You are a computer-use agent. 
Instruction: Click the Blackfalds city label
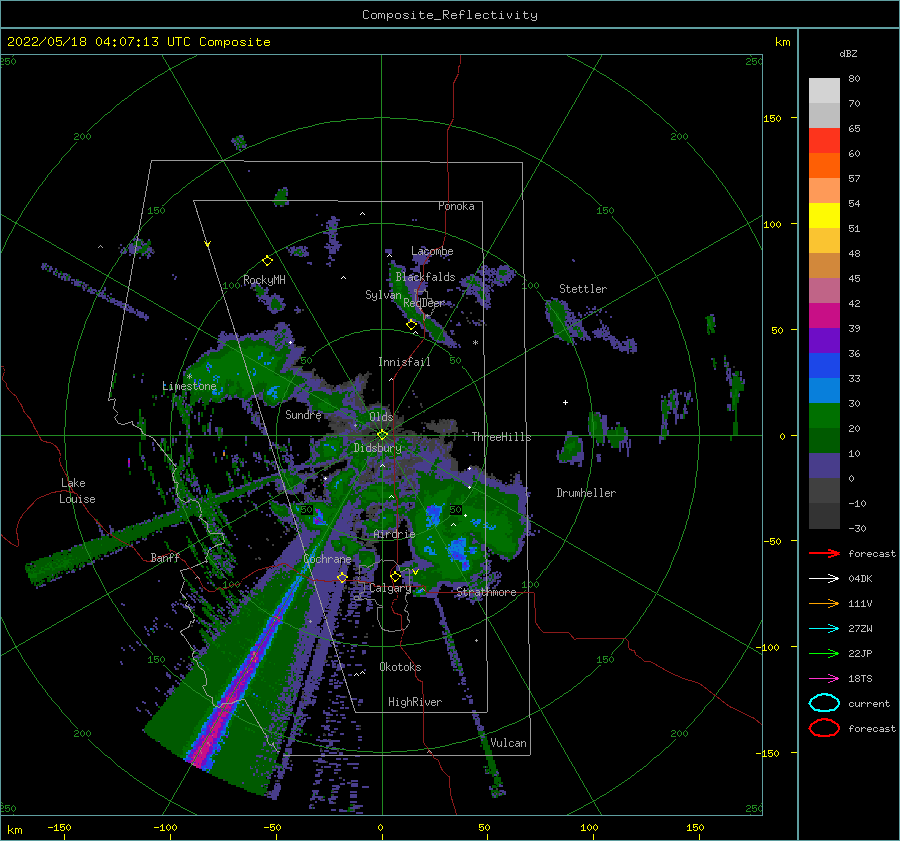425,277
